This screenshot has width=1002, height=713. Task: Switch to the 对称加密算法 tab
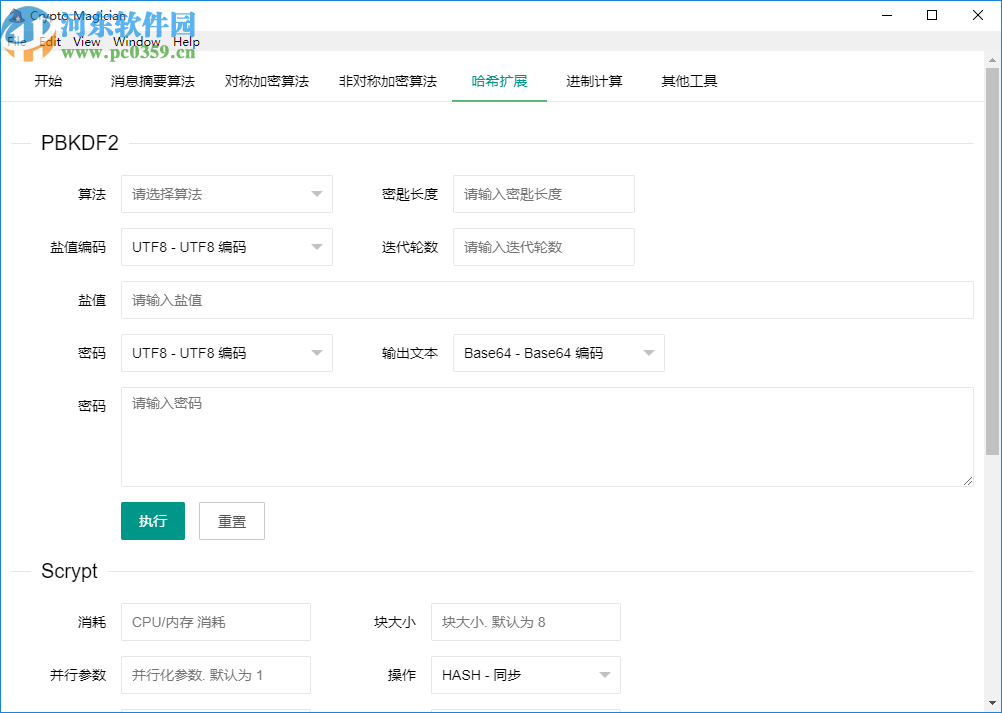(x=266, y=81)
